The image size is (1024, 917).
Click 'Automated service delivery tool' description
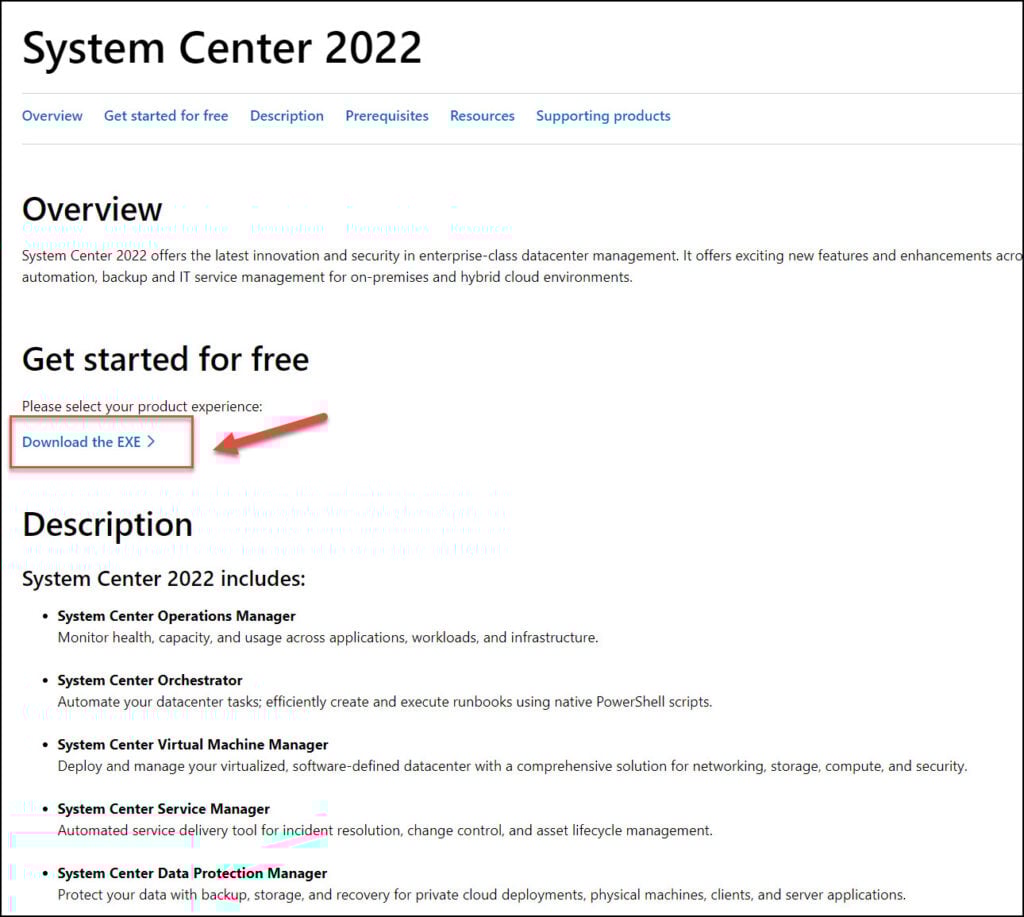[x=385, y=830]
